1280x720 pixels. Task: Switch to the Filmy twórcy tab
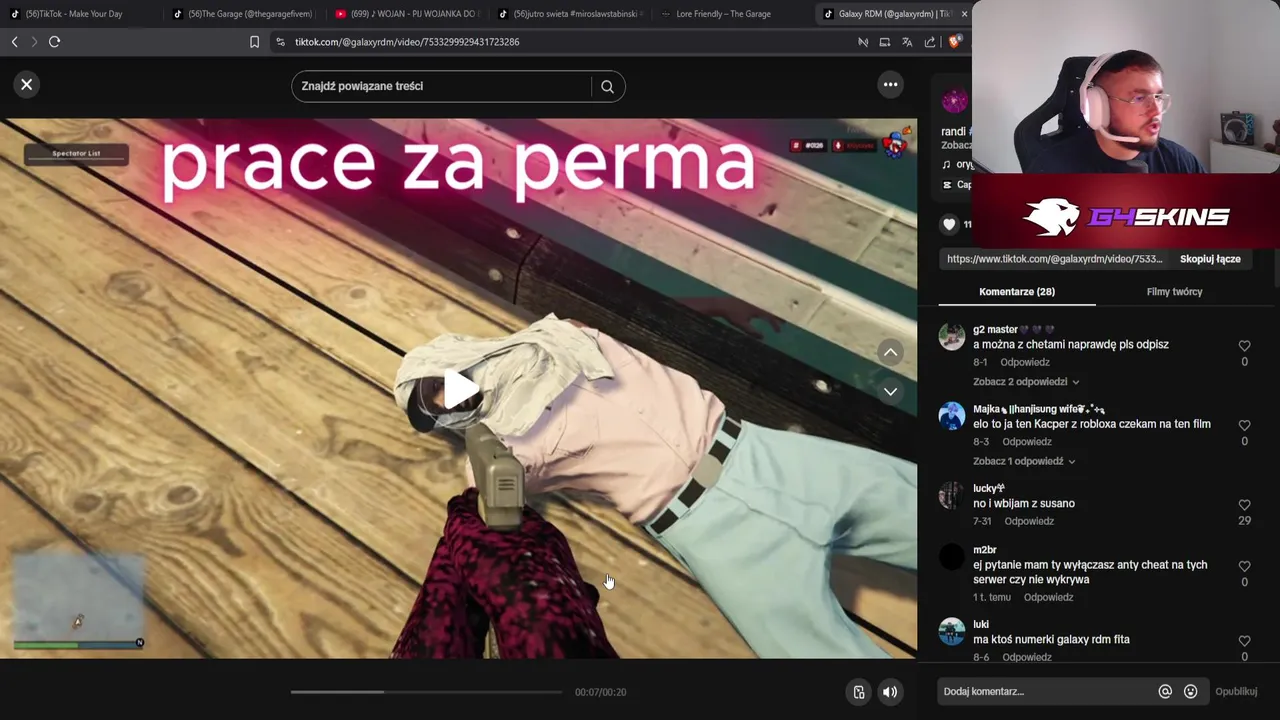coord(1174,292)
